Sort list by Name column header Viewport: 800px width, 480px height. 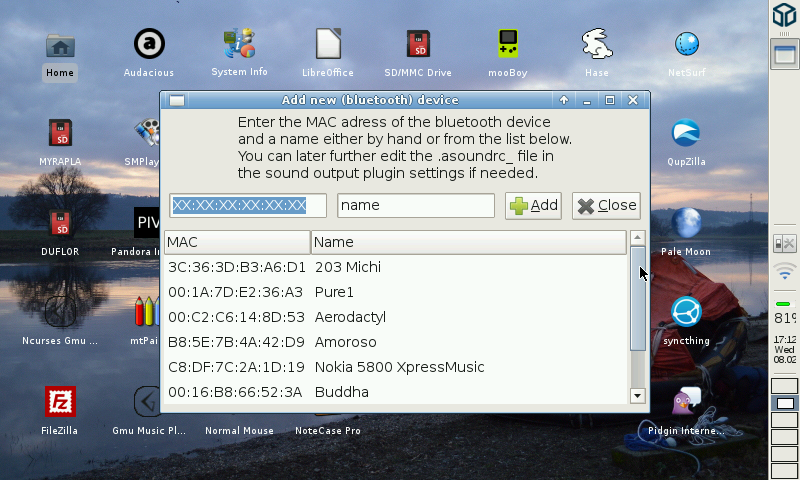tap(467, 242)
